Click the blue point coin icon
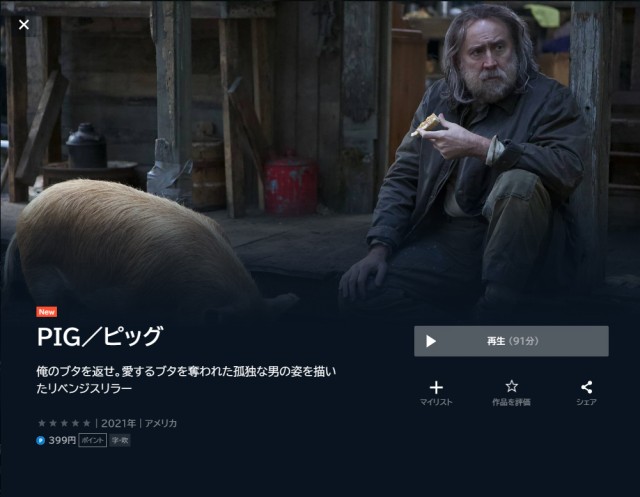The width and height of the screenshot is (640, 497). coord(40,441)
